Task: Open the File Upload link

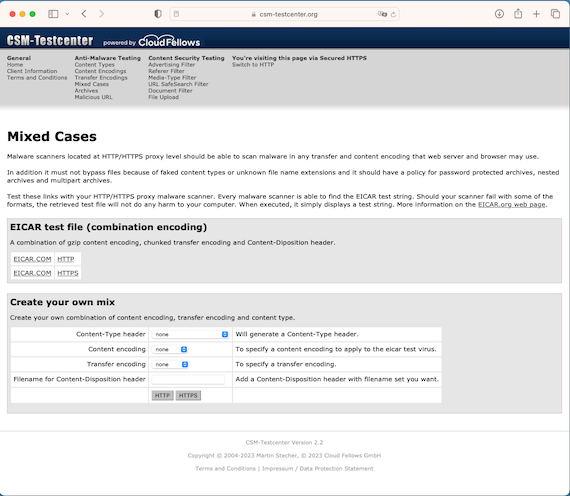Action: pyautogui.click(x=163, y=97)
